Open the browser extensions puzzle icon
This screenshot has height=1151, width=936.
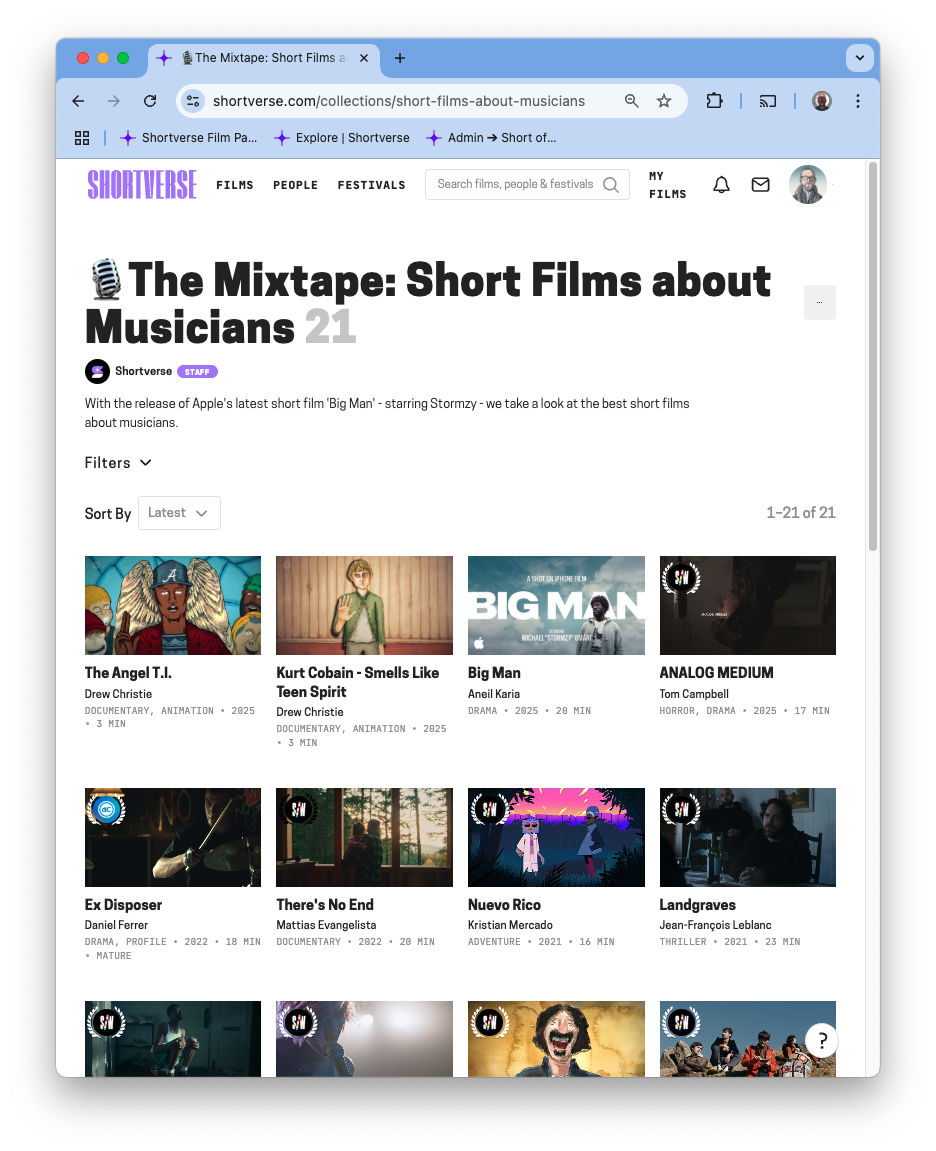click(x=714, y=101)
